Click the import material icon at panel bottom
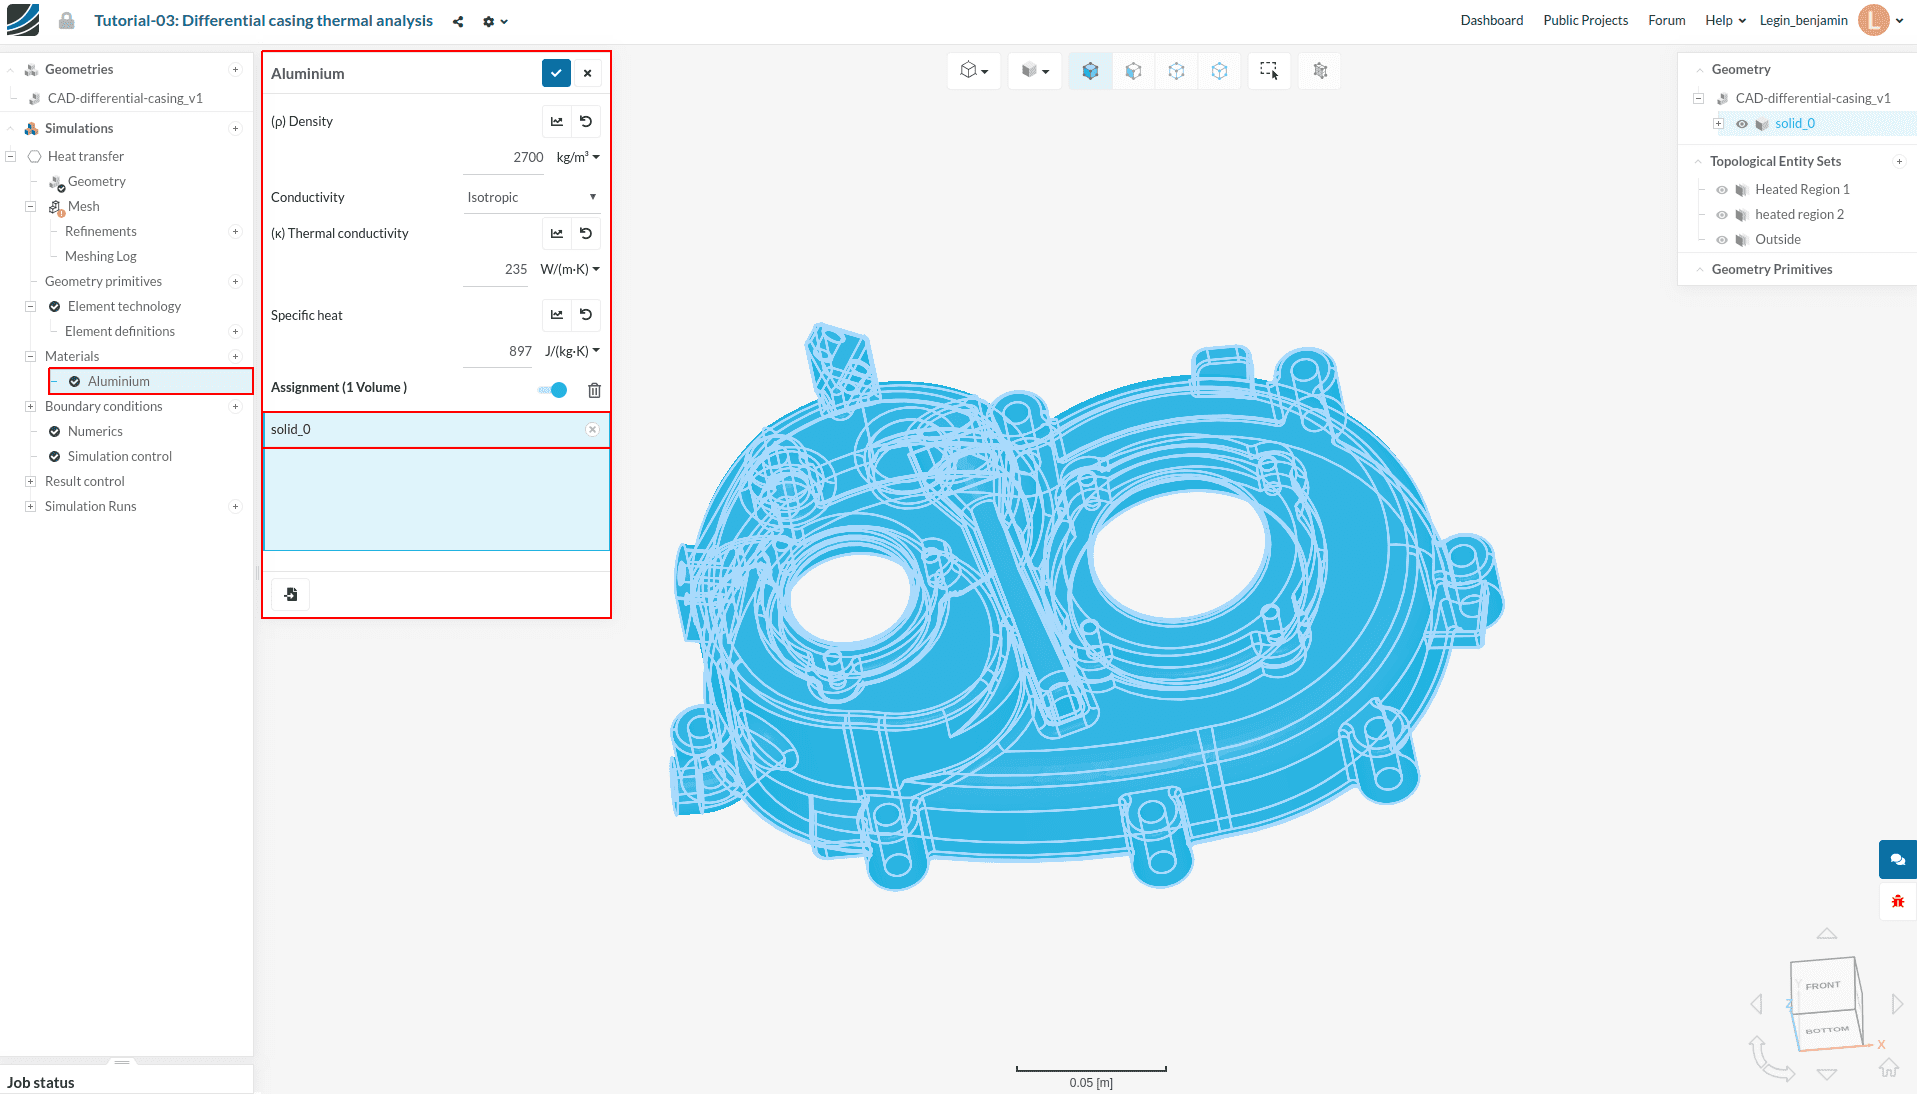 point(291,594)
